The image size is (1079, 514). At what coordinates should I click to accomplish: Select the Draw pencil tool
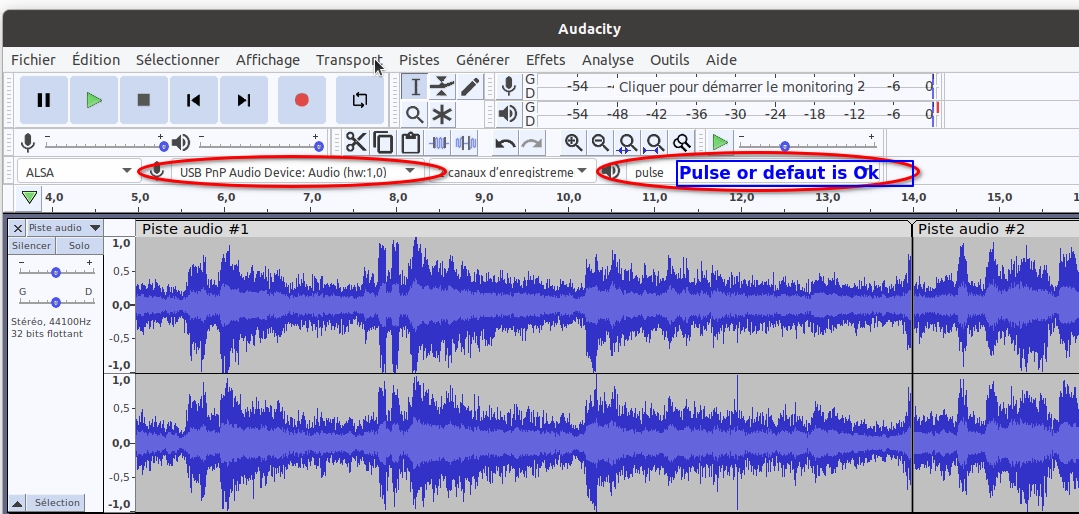[469, 87]
